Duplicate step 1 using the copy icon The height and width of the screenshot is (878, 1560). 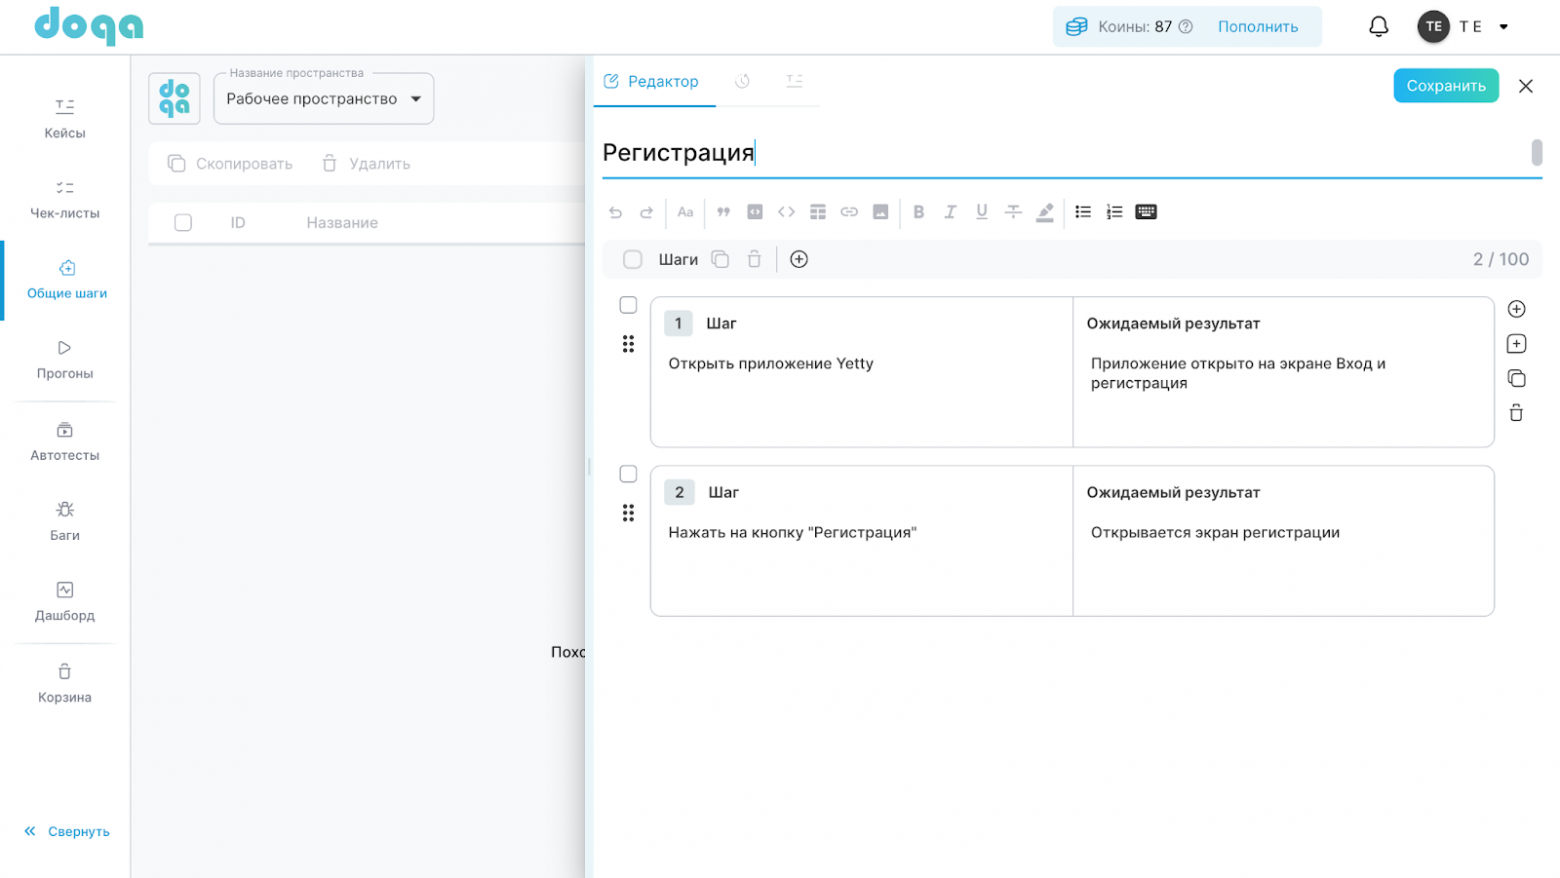click(1516, 378)
